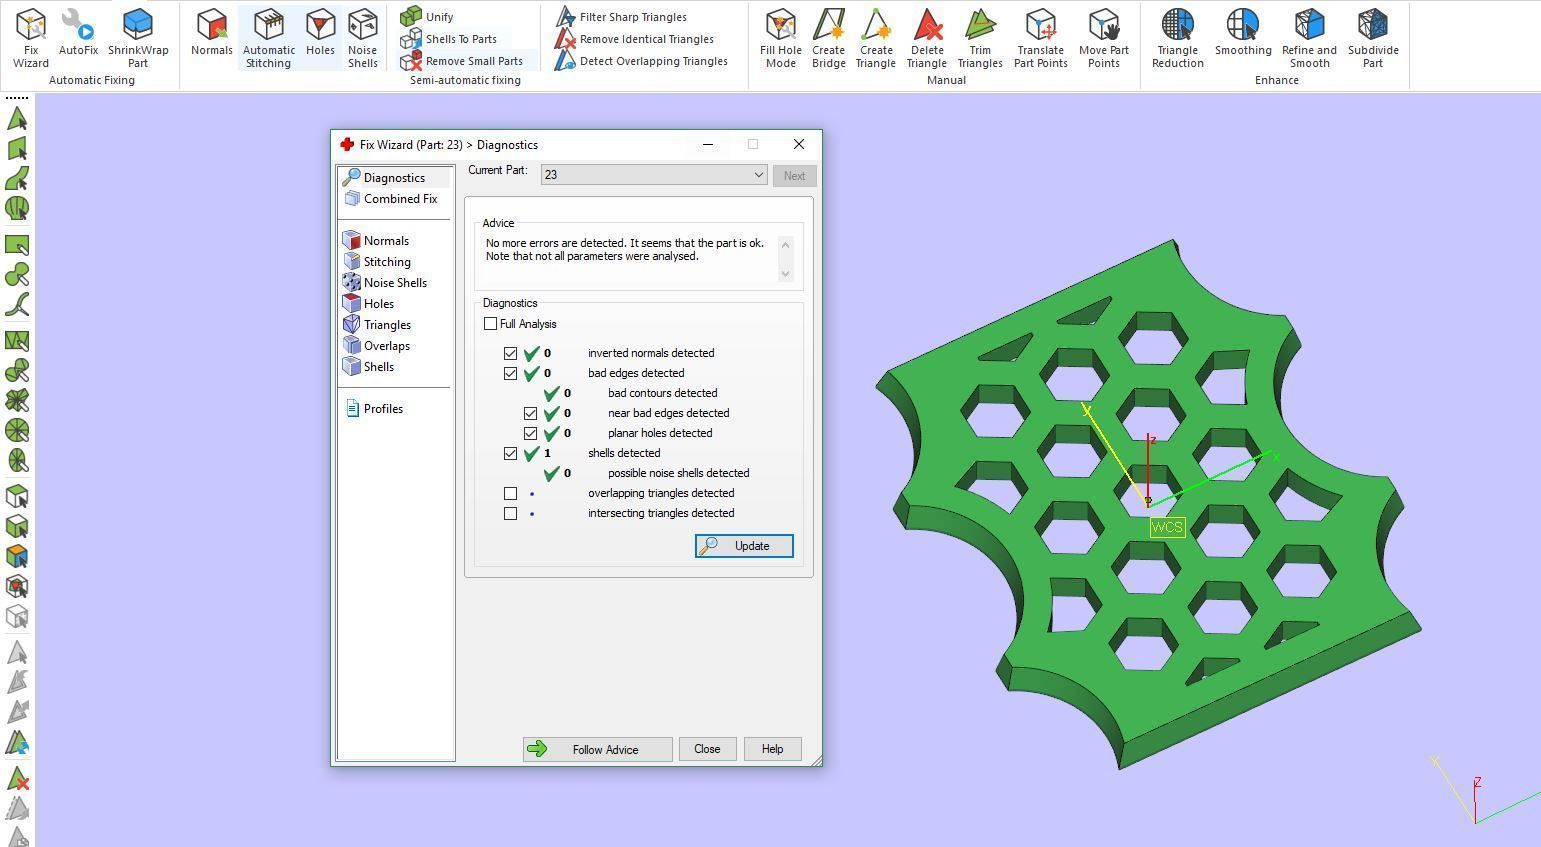Click the Help button
1541x847 pixels.
click(x=772, y=749)
